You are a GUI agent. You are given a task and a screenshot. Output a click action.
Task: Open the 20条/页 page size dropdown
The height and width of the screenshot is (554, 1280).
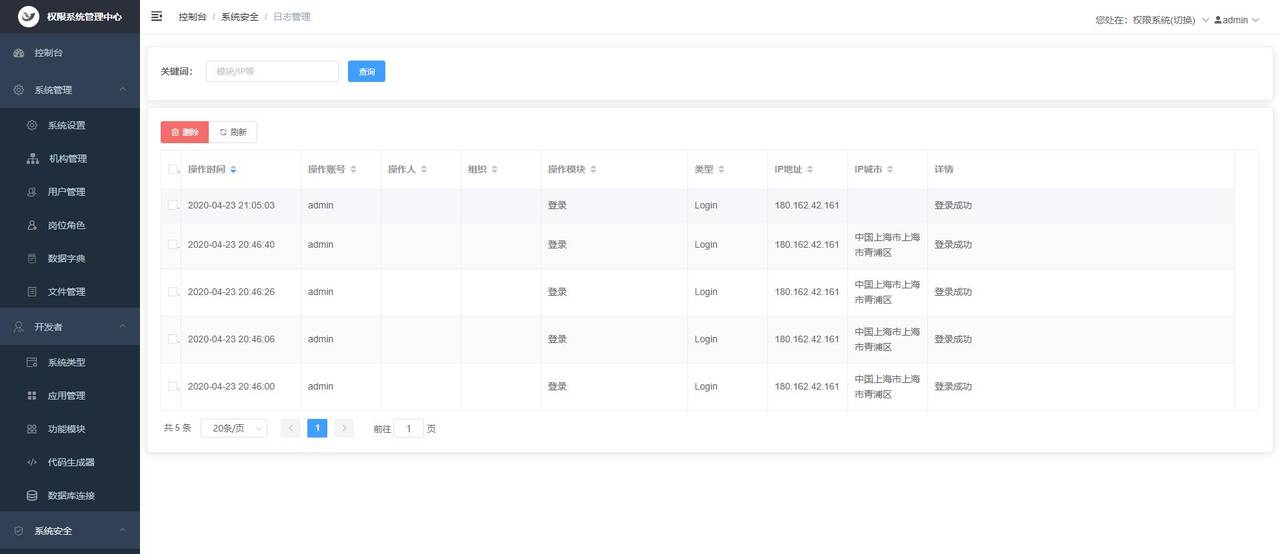click(234, 428)
